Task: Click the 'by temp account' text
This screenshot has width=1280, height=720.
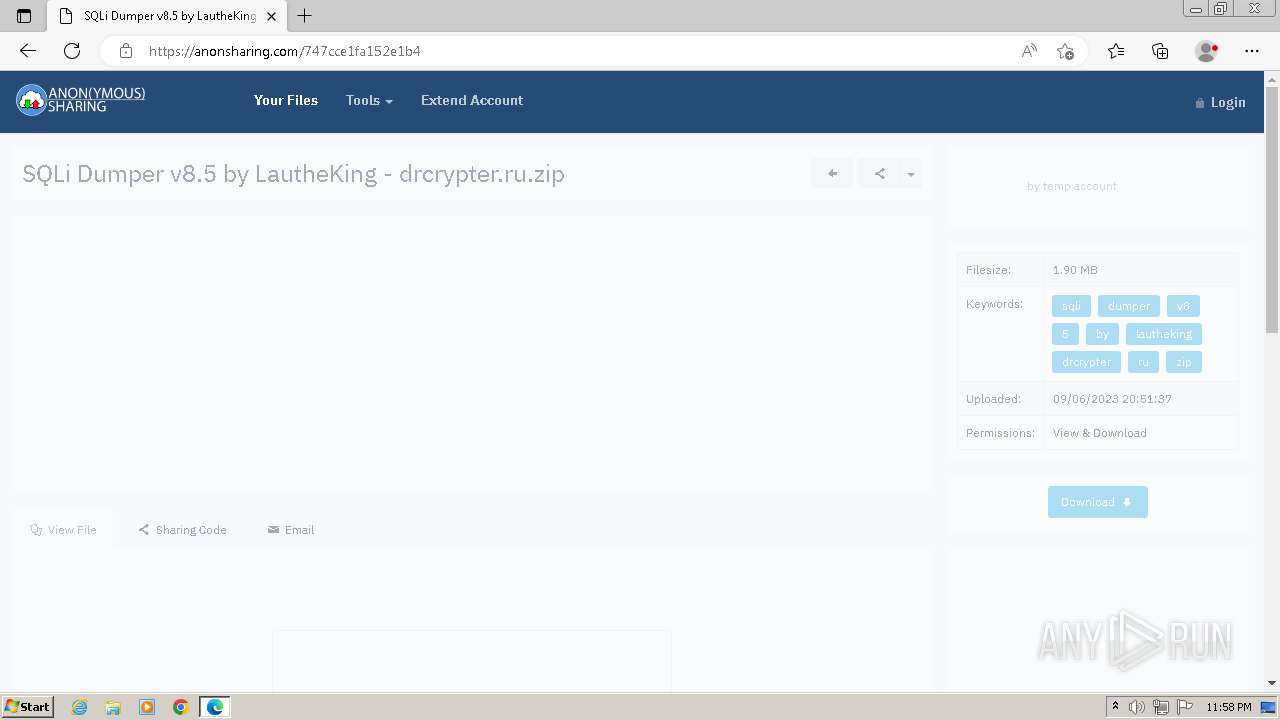Action: click(x=1072, y=186)
